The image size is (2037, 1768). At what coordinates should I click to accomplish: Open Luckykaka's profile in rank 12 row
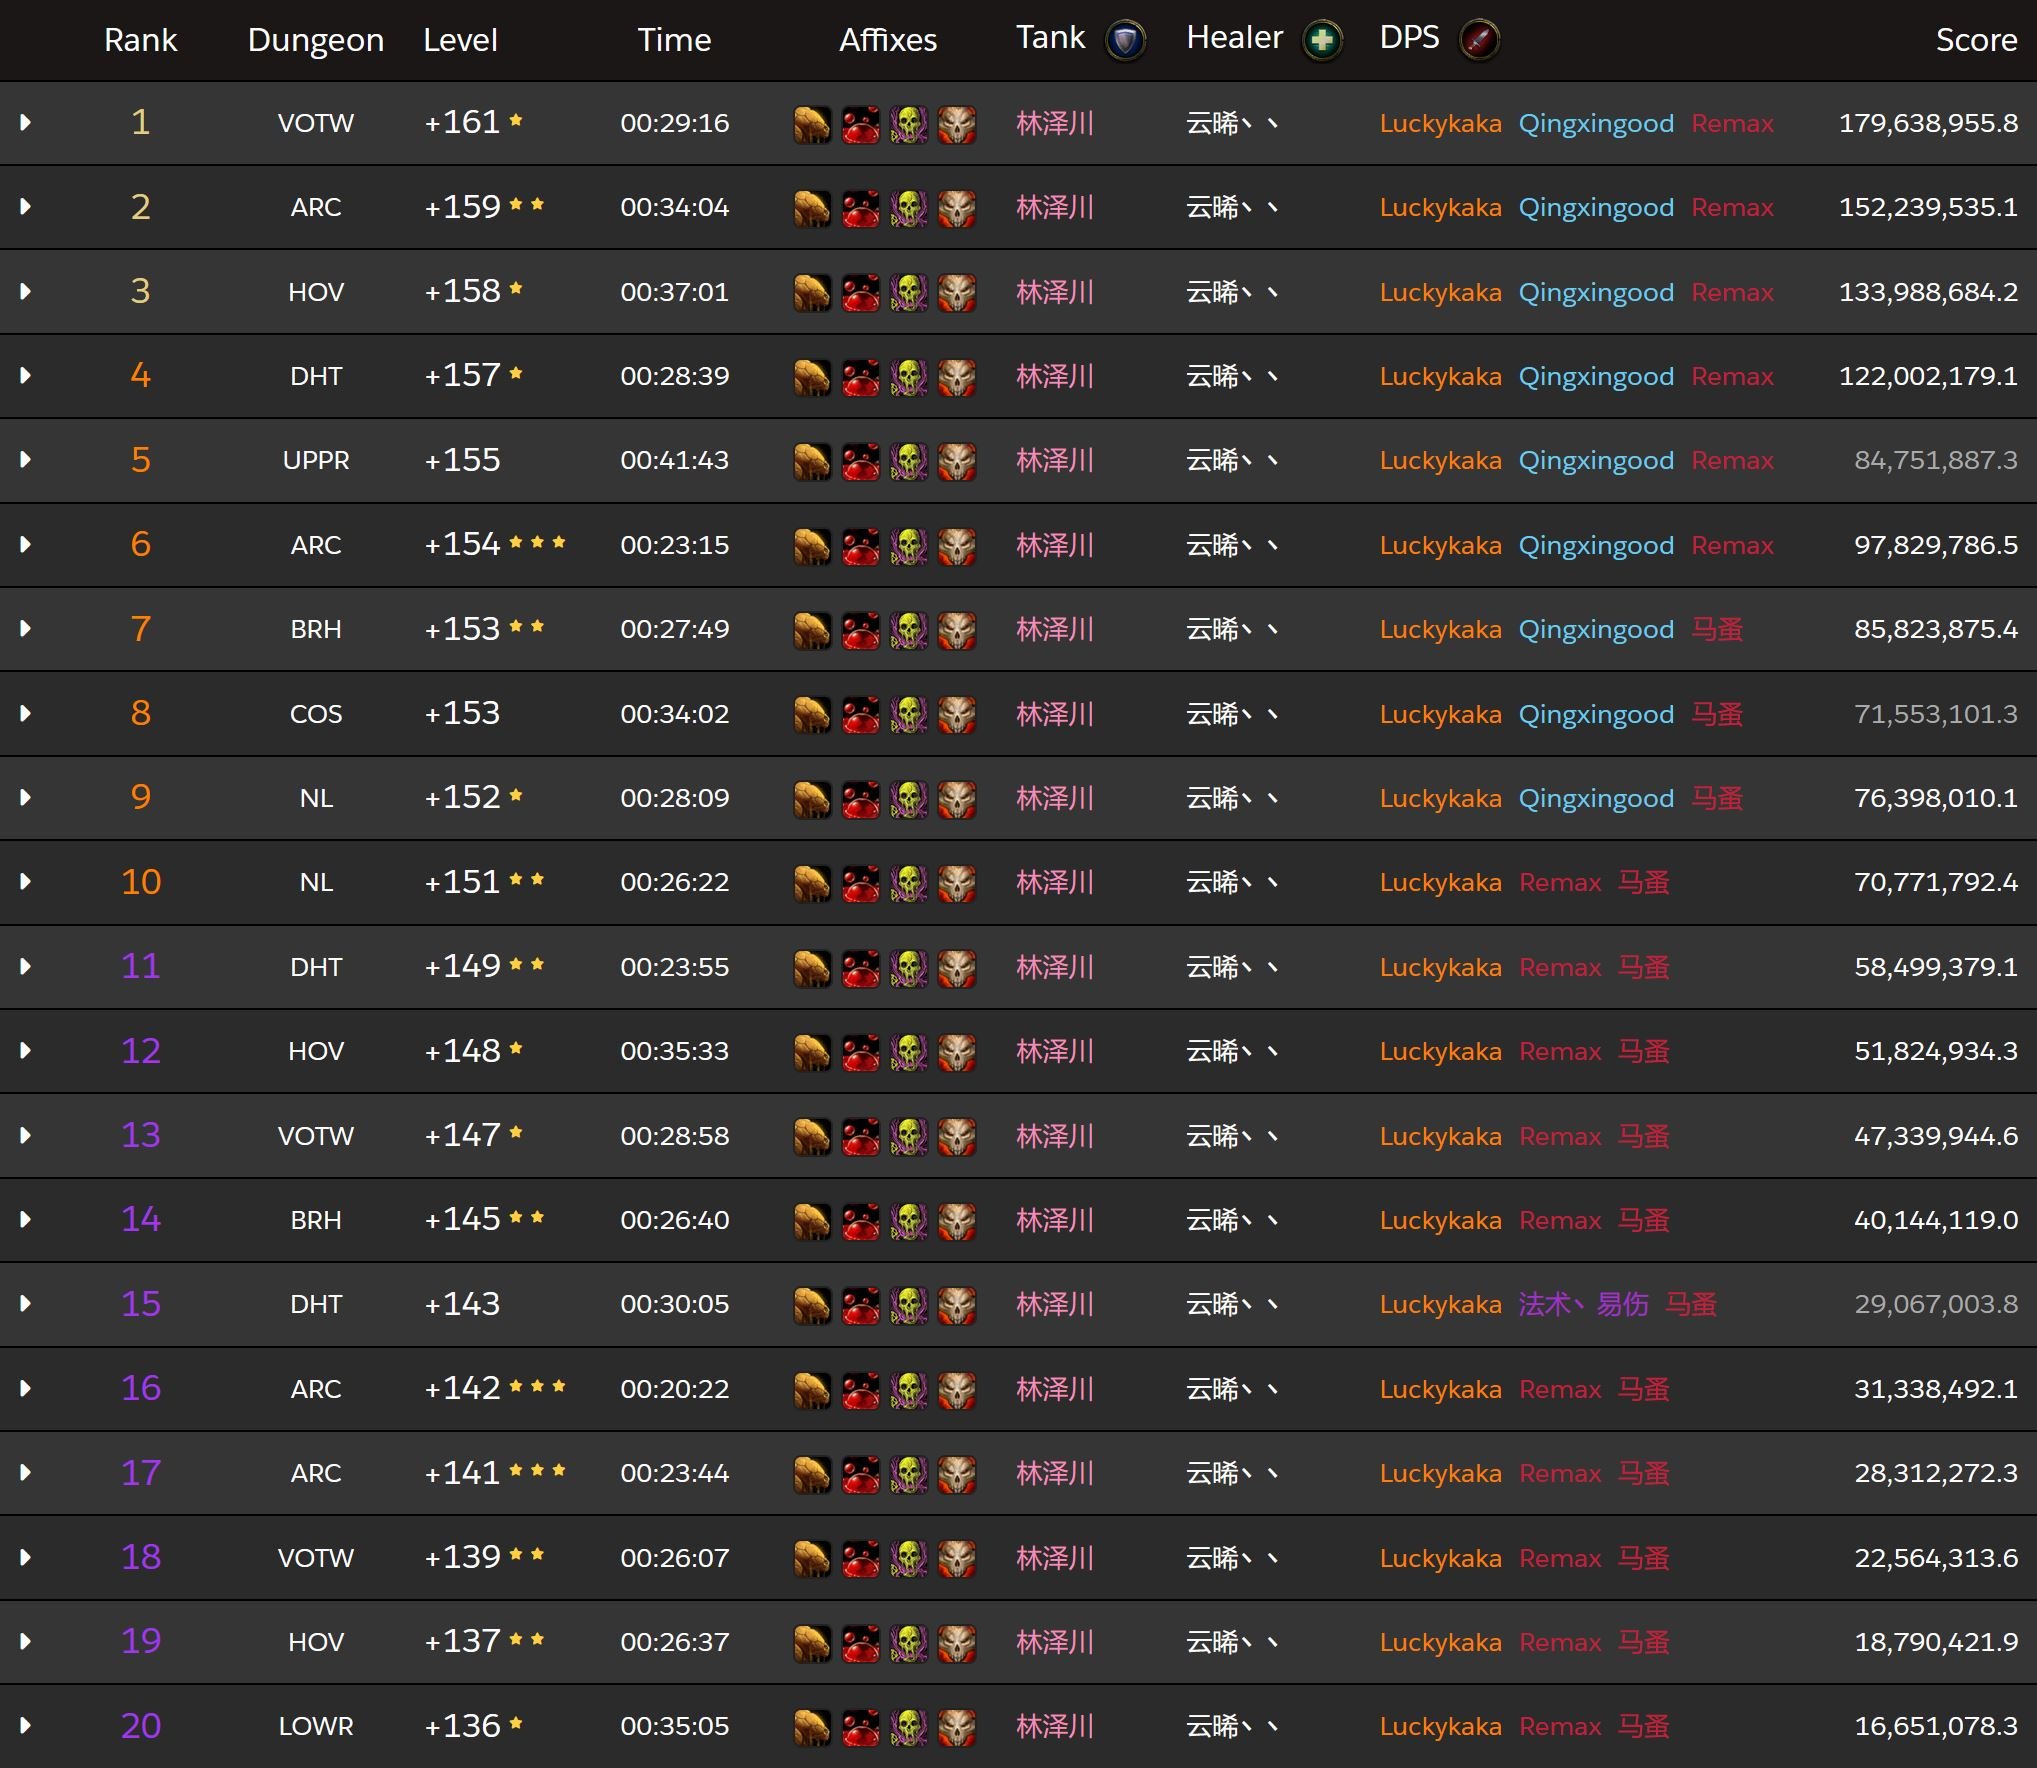(x=1440, y=1052)
